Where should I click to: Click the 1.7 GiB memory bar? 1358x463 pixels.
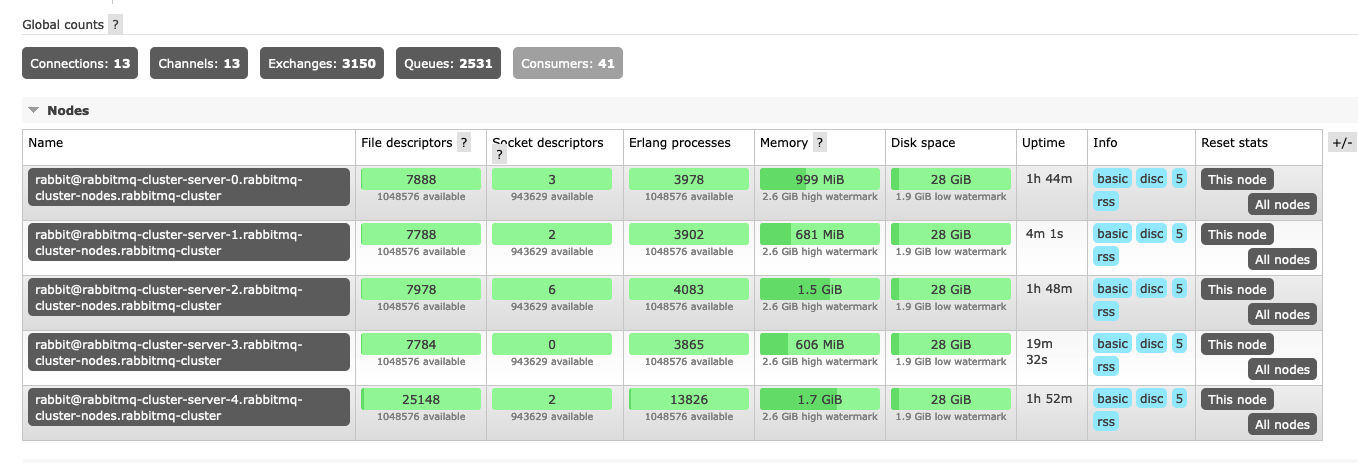[x=820, y=399]
